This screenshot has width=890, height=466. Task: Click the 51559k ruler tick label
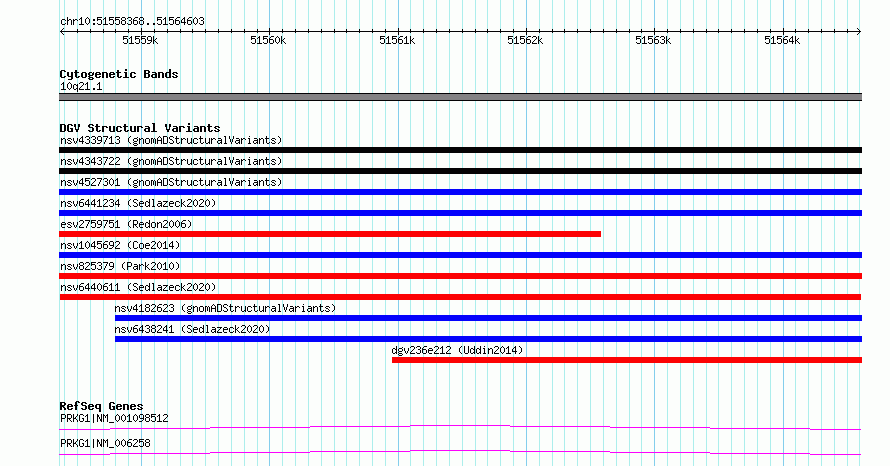coord(140,40)
